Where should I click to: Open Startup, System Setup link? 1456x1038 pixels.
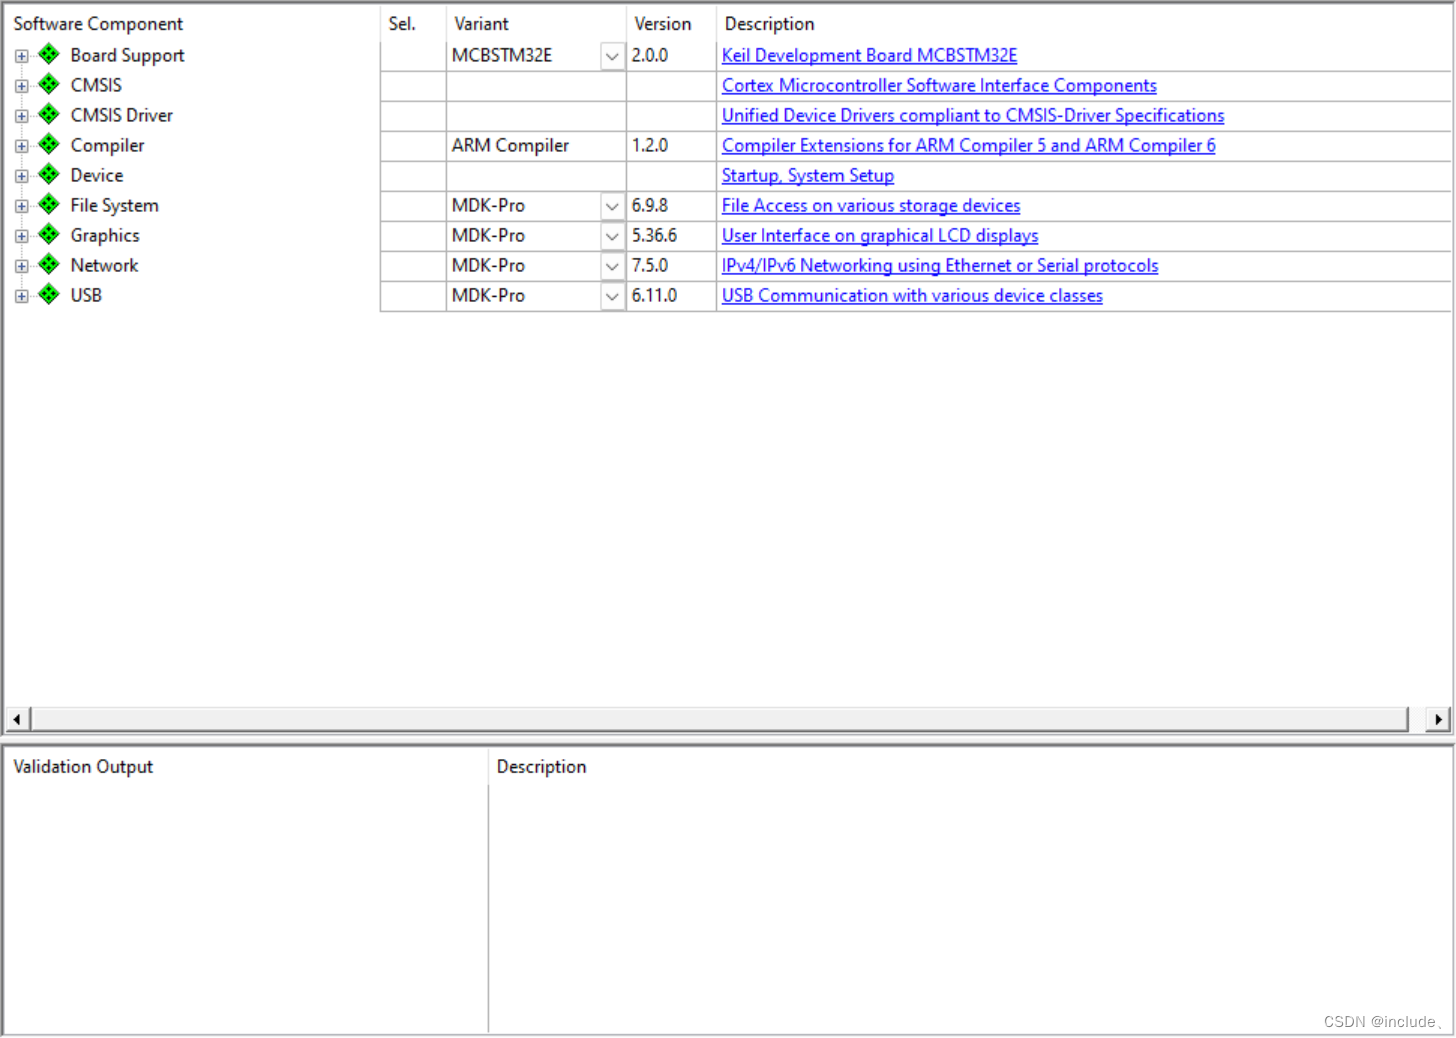click(808, 175)
